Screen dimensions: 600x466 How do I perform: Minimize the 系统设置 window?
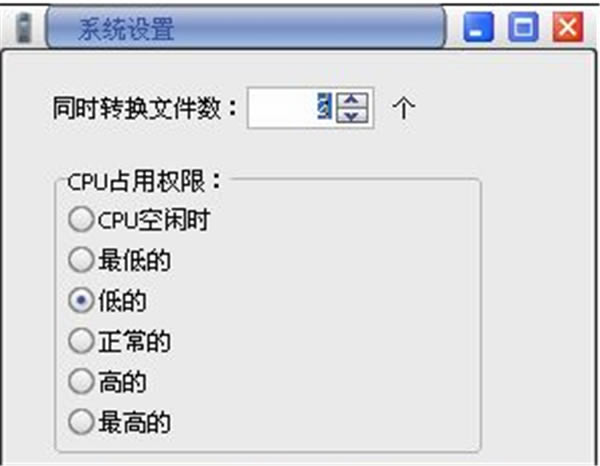pos(478,27)
